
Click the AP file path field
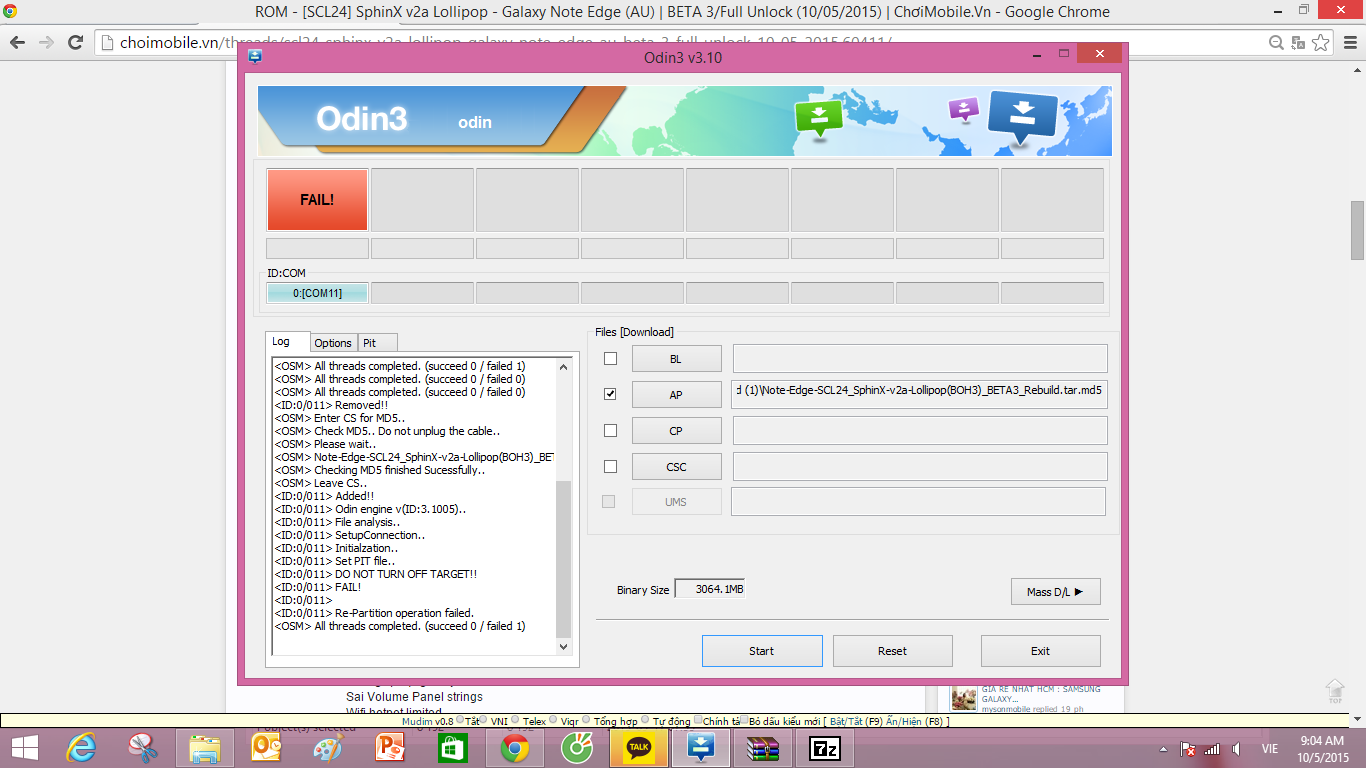(x=919, y=395)
